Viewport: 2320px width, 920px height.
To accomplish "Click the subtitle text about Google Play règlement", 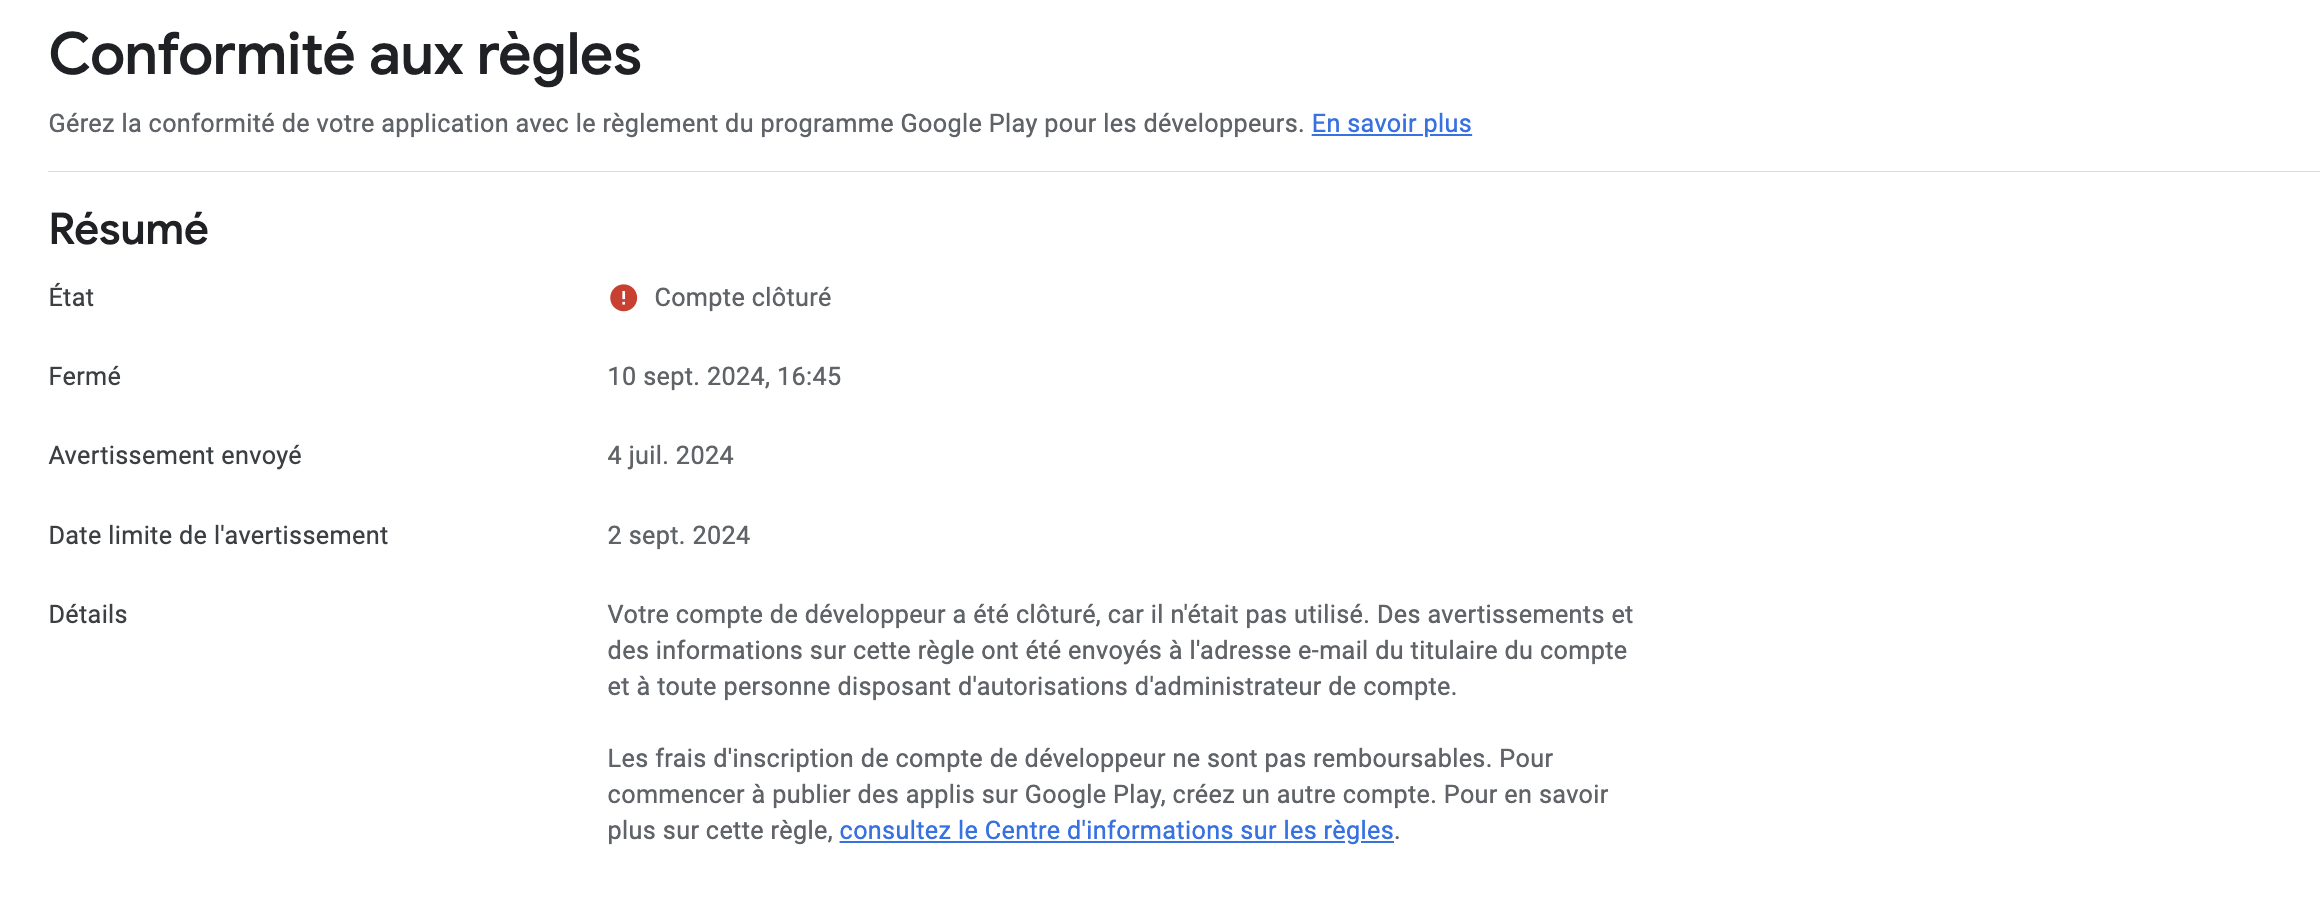I will click(x=676, y=124).
